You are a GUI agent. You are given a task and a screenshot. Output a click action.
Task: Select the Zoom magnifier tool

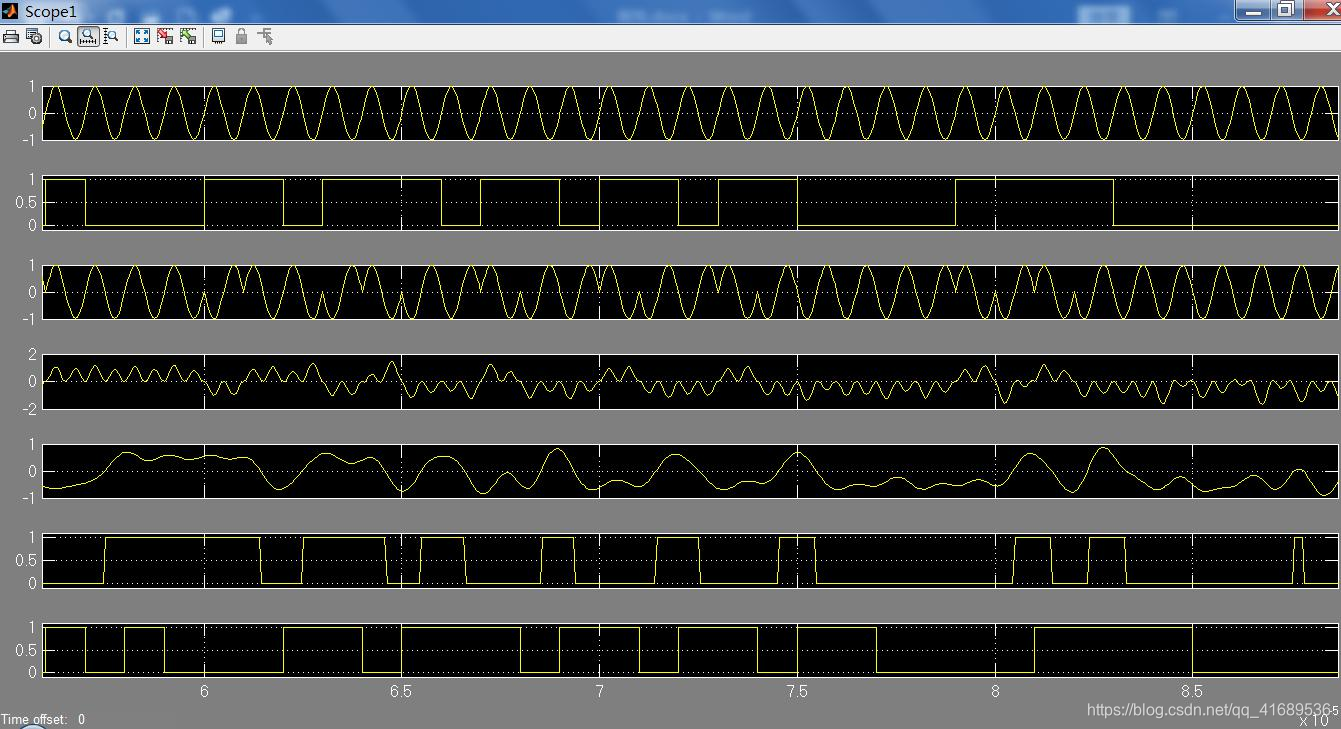pos(65,37)
